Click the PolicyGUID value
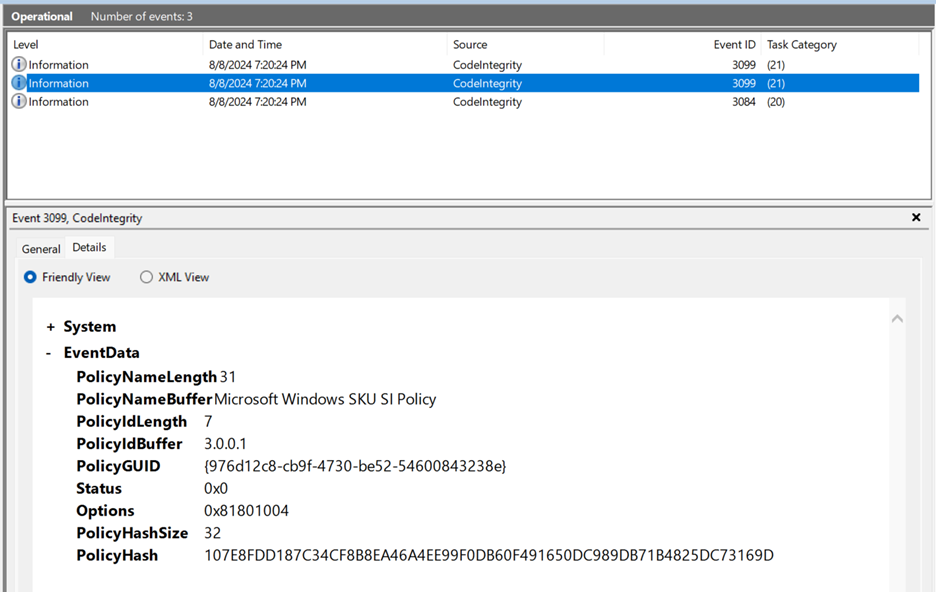Screen dimensions: 936x592 pos(355,466)
